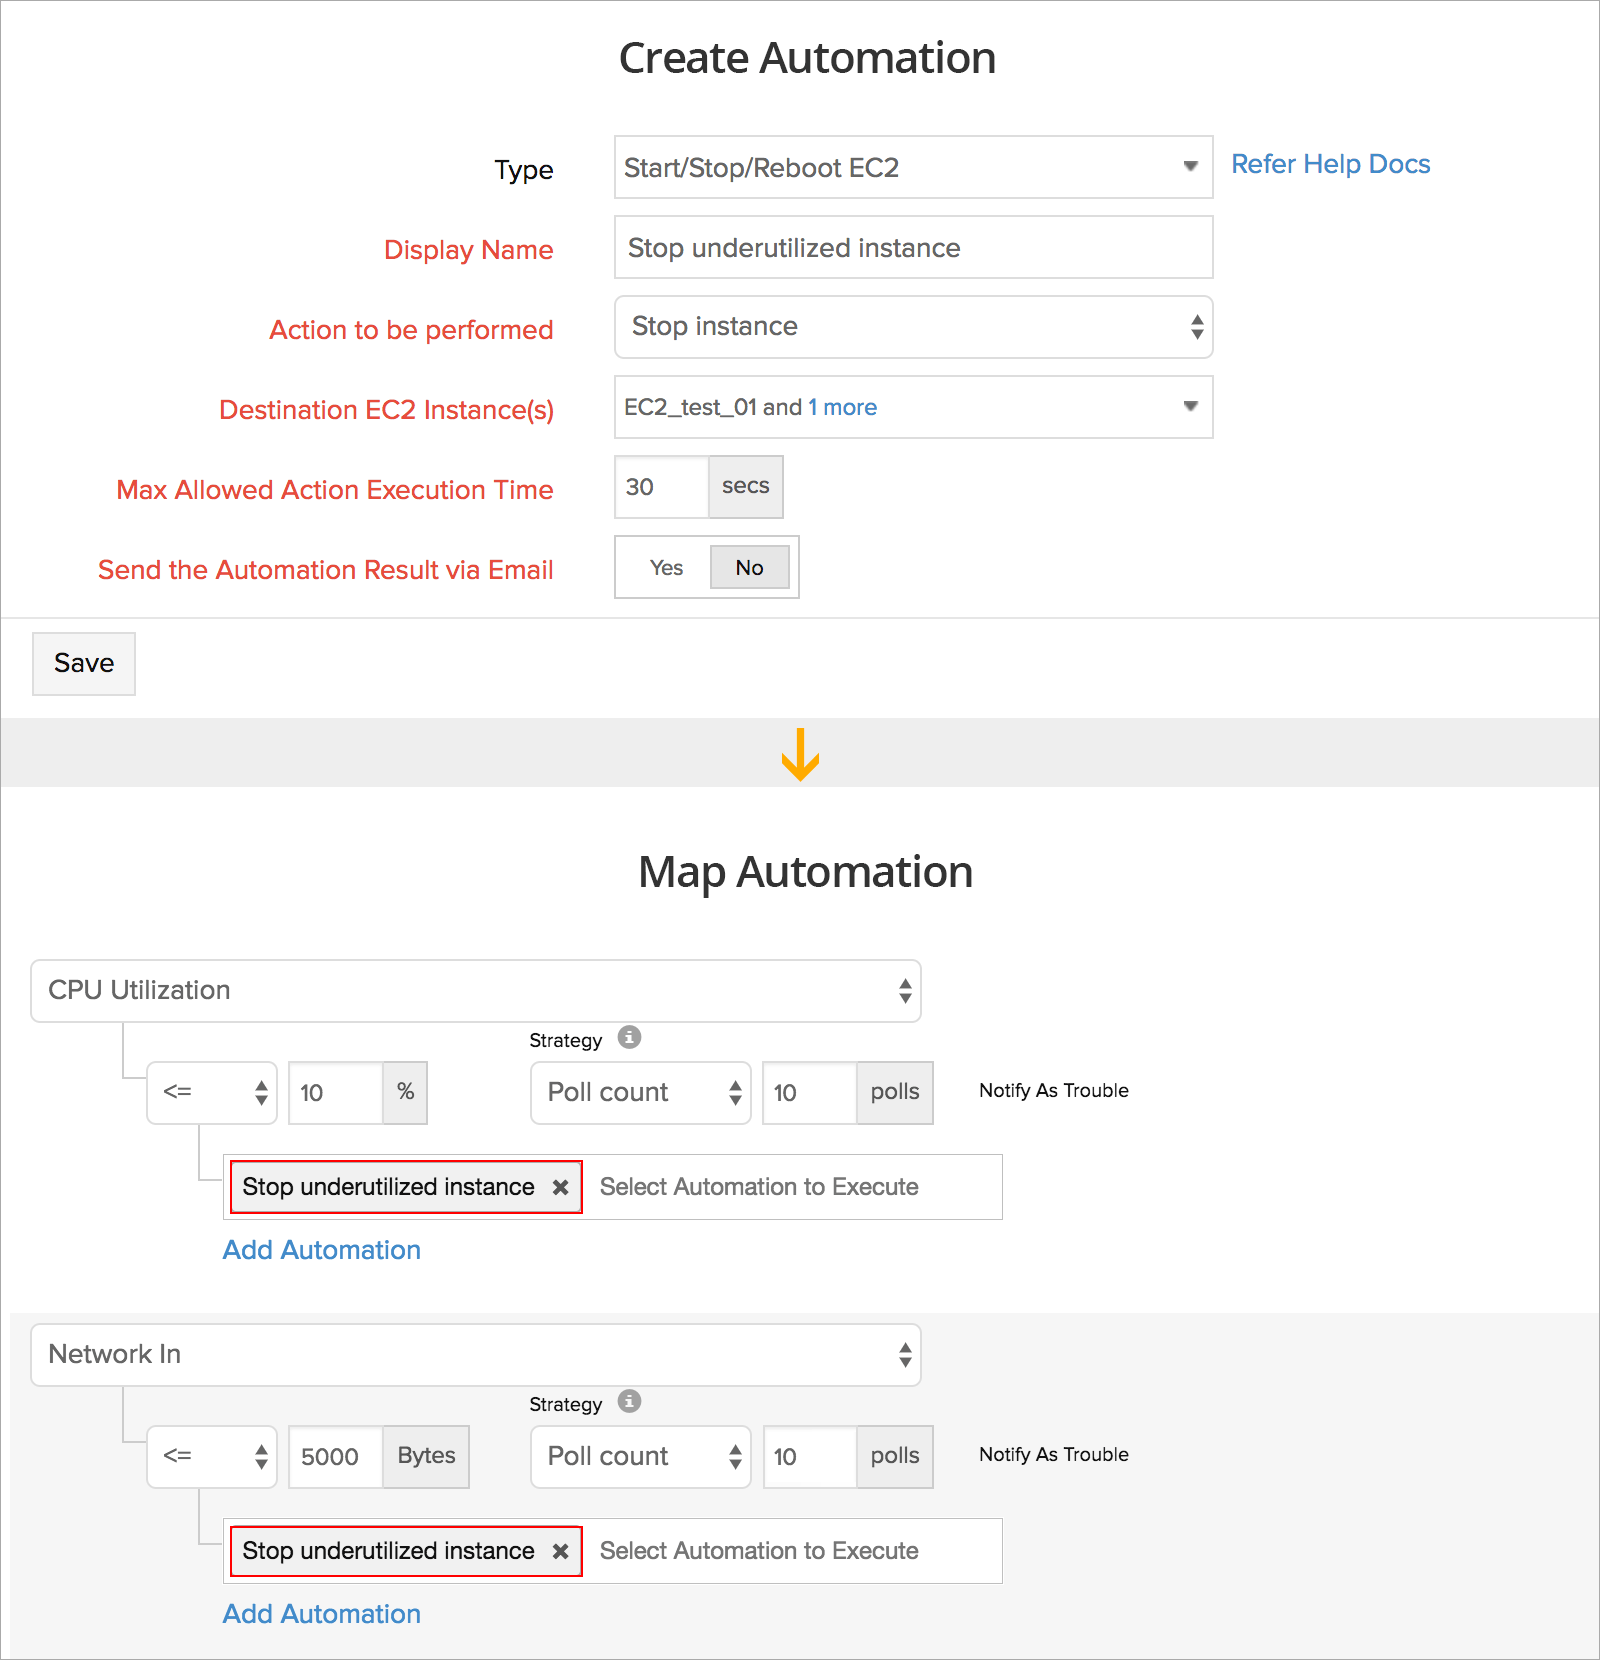The width and height of the screenshot is (1600, 1660).
Task: Open the Network In metric dropdown
Action: (x=475, y=1355)
